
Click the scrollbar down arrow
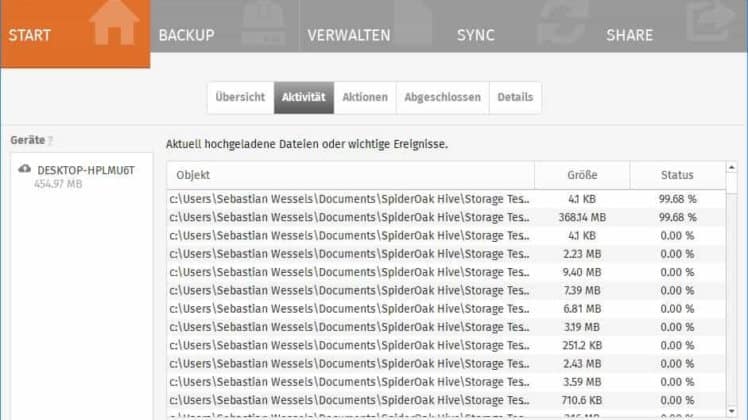click(731, 411)
